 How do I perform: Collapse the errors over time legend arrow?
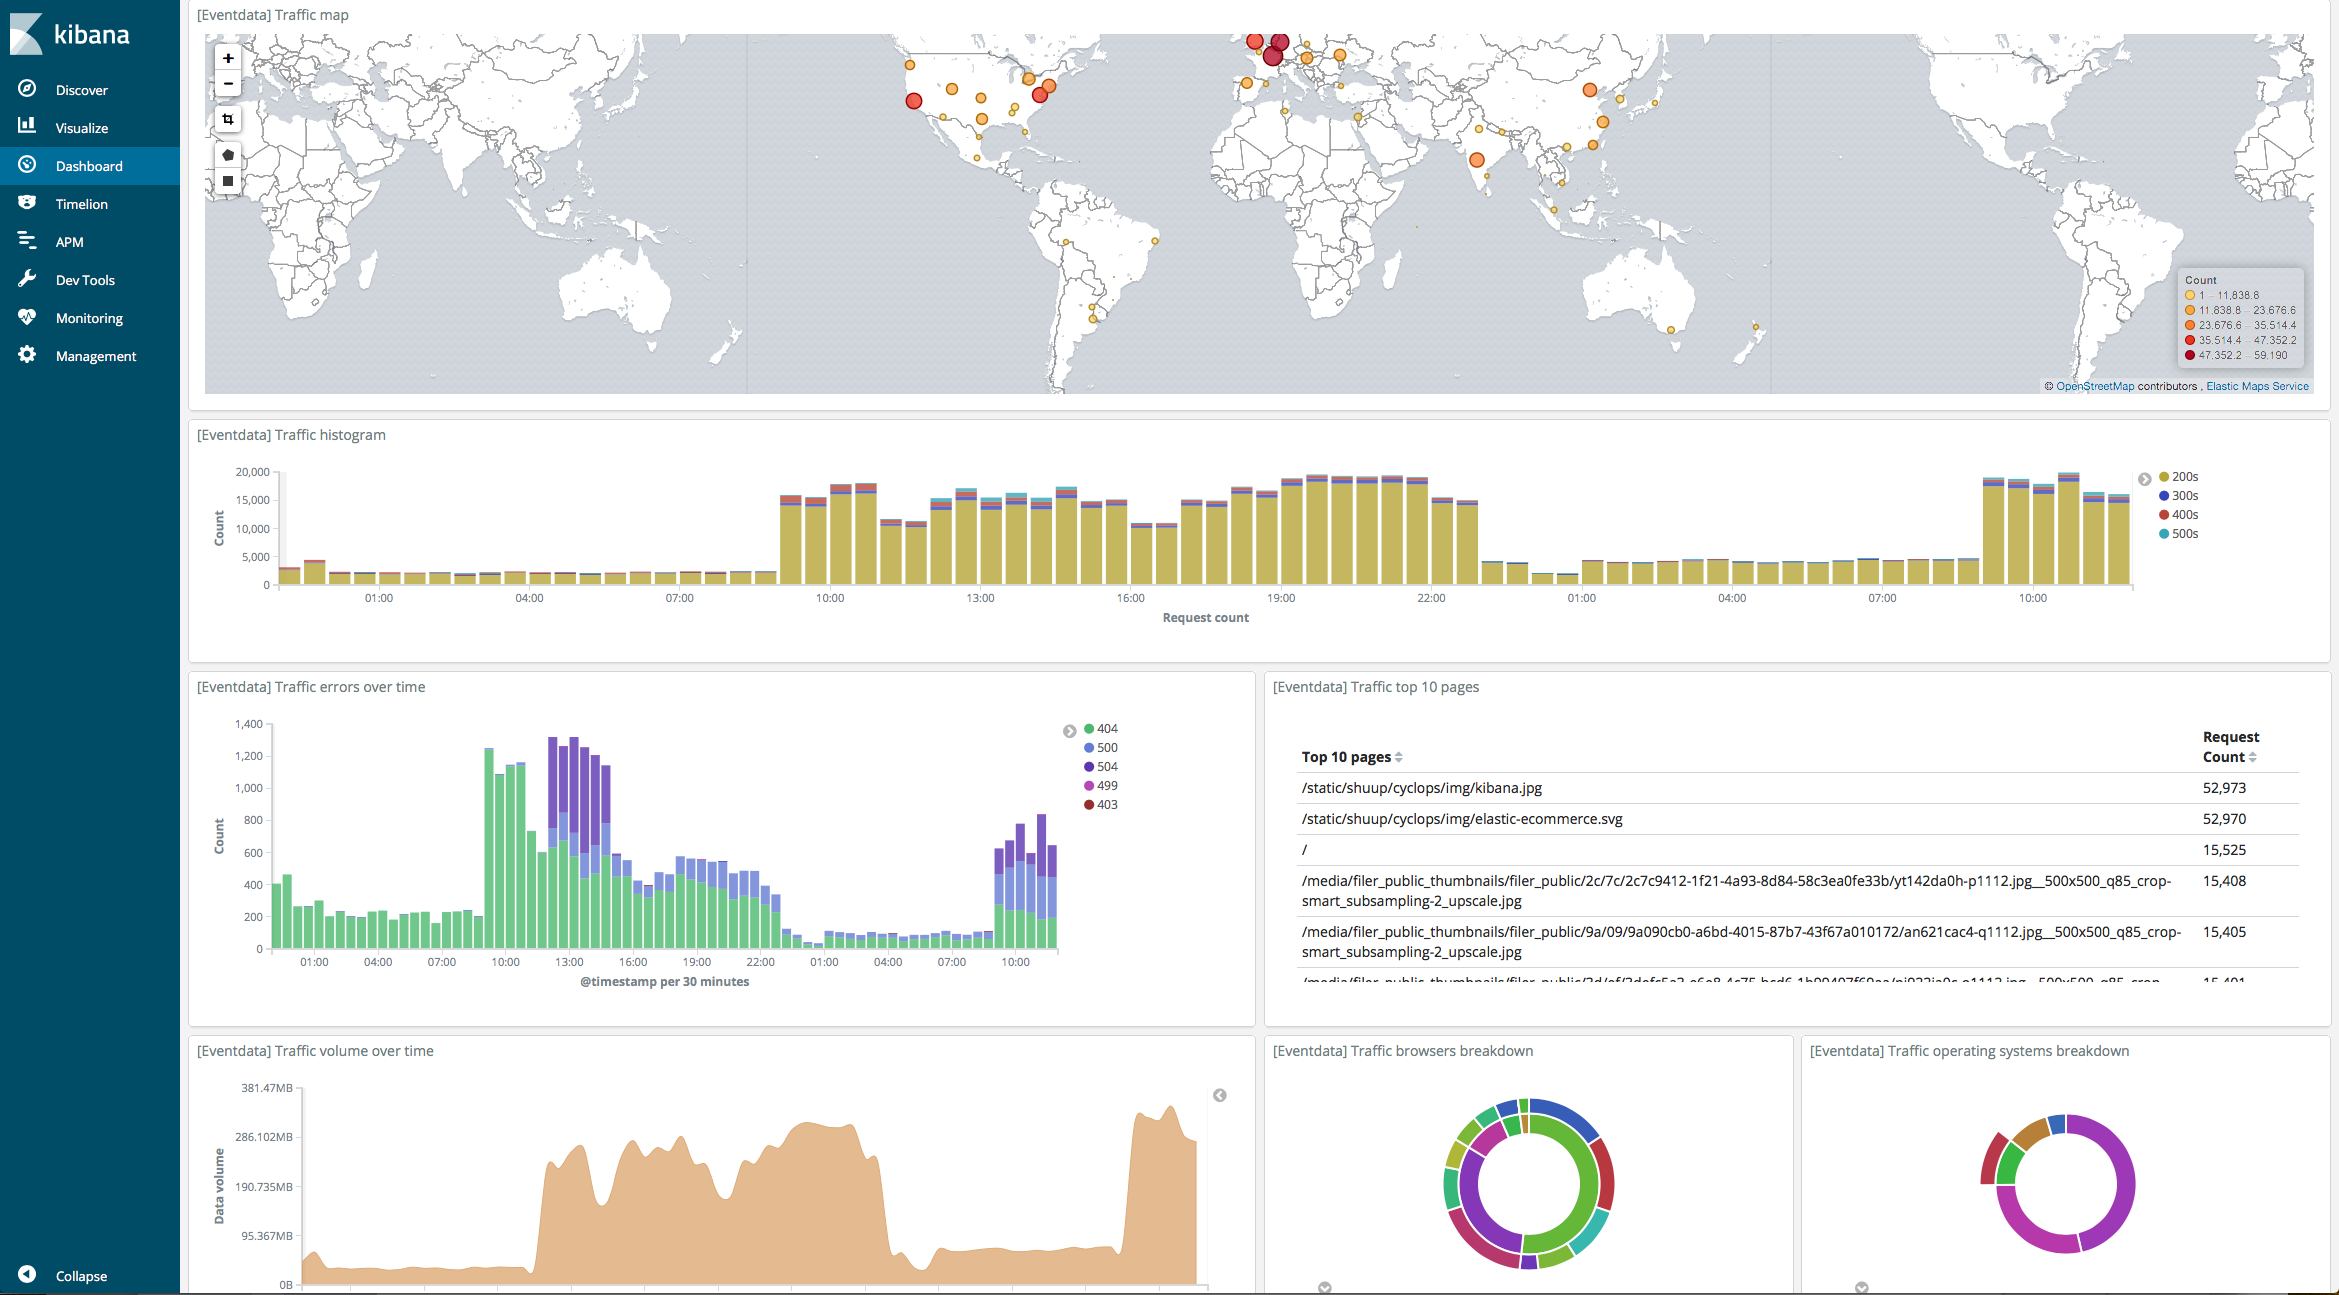tap(1069, 731)
